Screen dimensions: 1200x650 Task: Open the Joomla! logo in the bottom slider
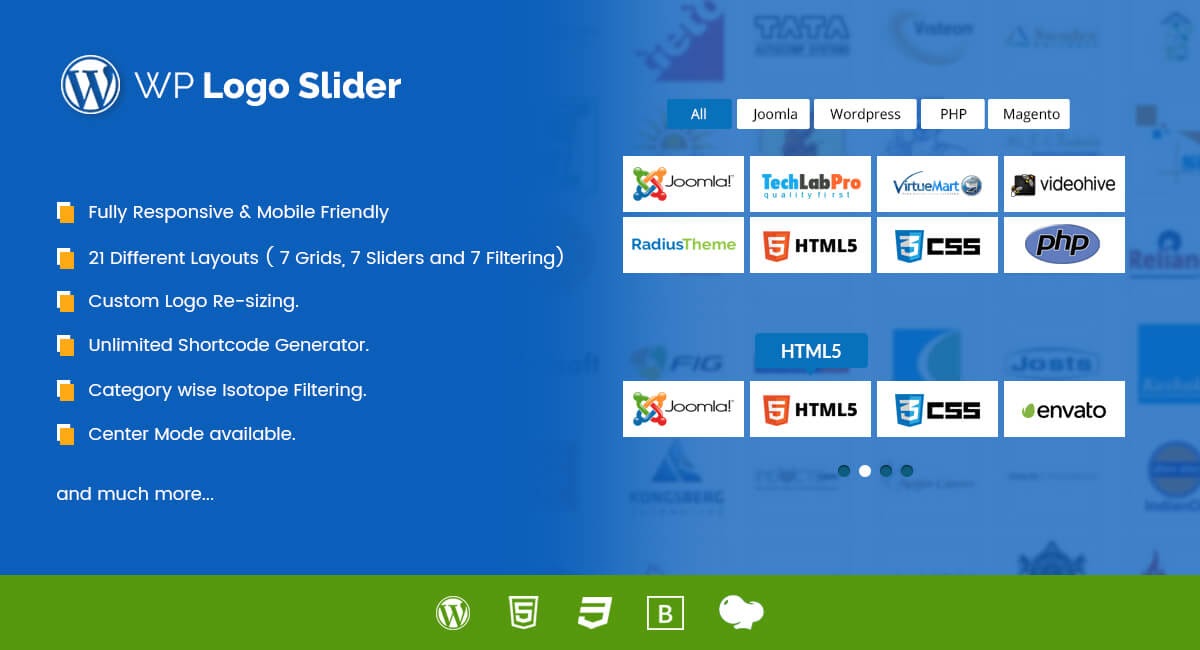coord(683,408)
